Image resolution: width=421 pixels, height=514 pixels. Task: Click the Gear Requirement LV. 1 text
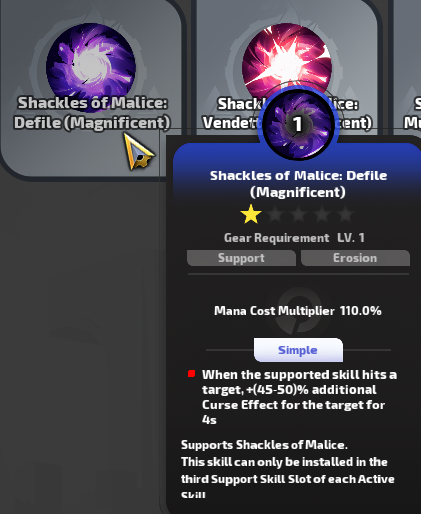click(294, 238)
